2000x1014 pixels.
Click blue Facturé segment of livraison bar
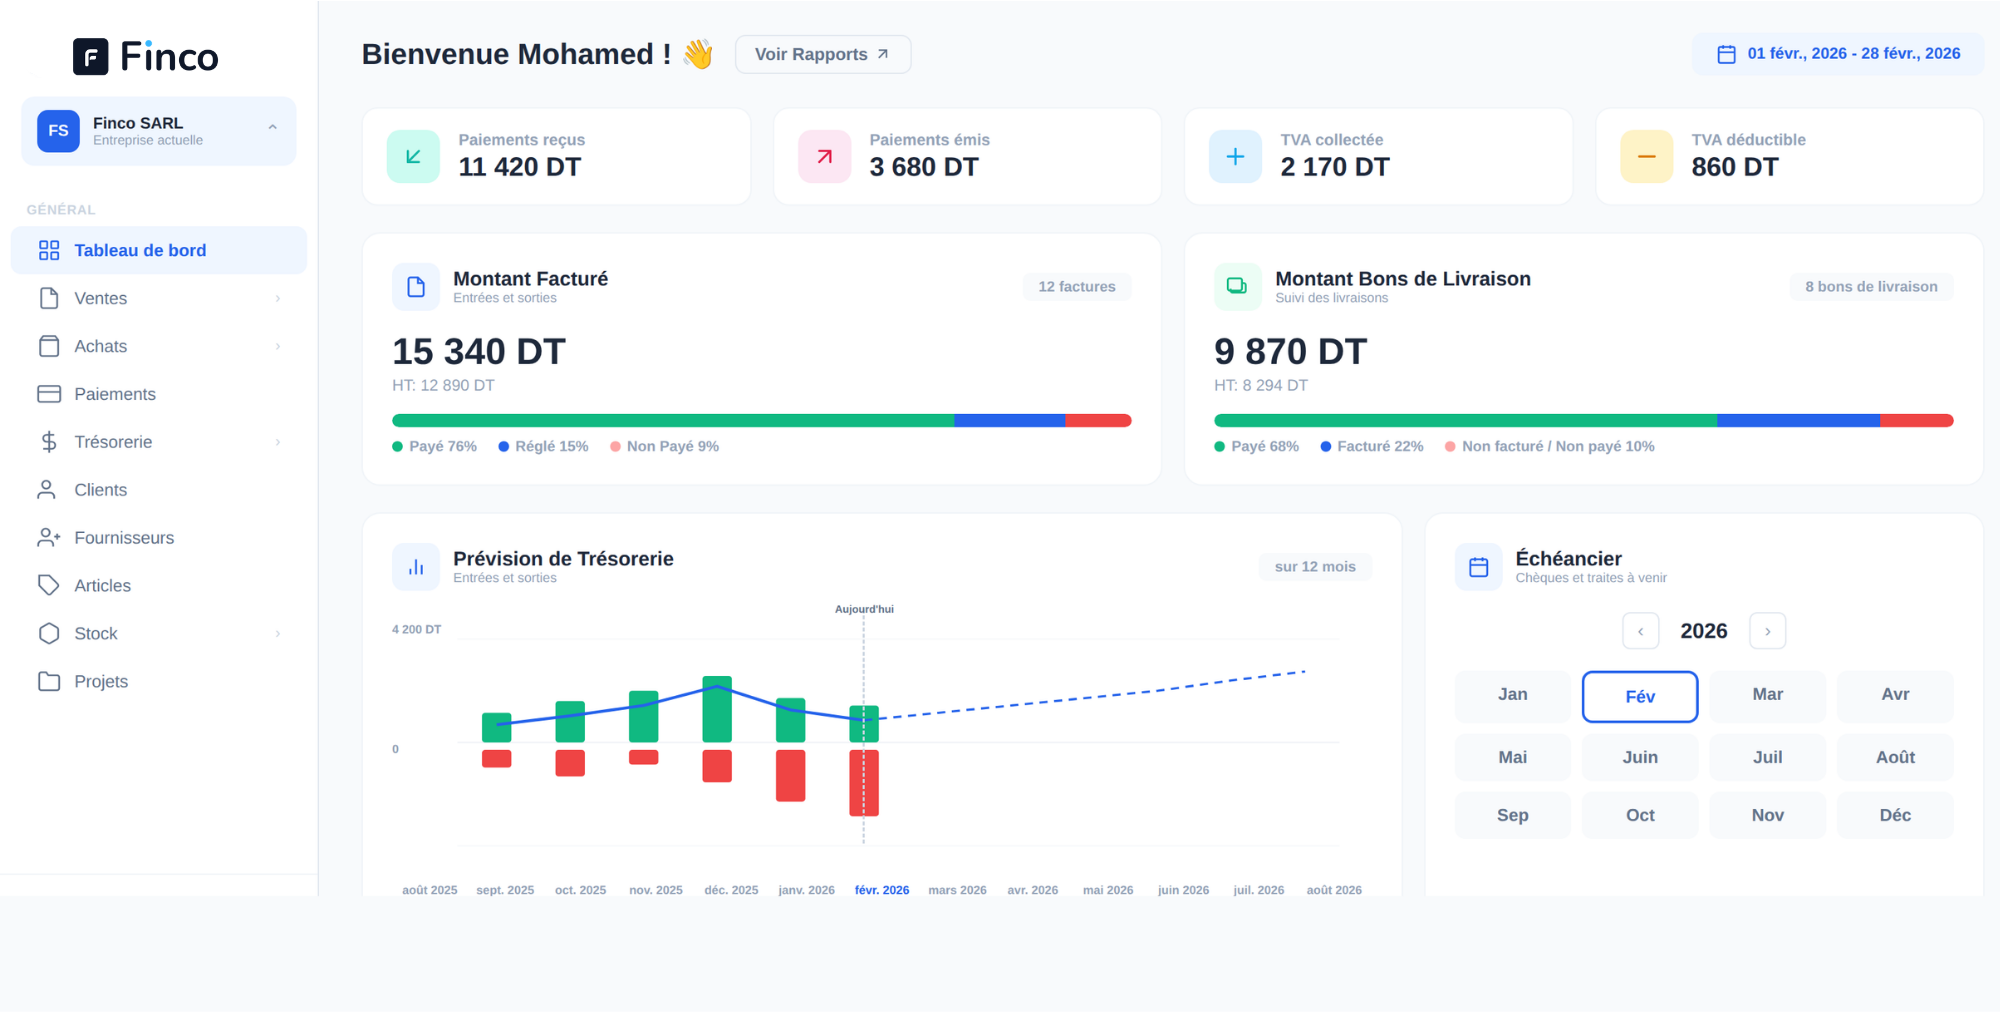point(1798,421)
